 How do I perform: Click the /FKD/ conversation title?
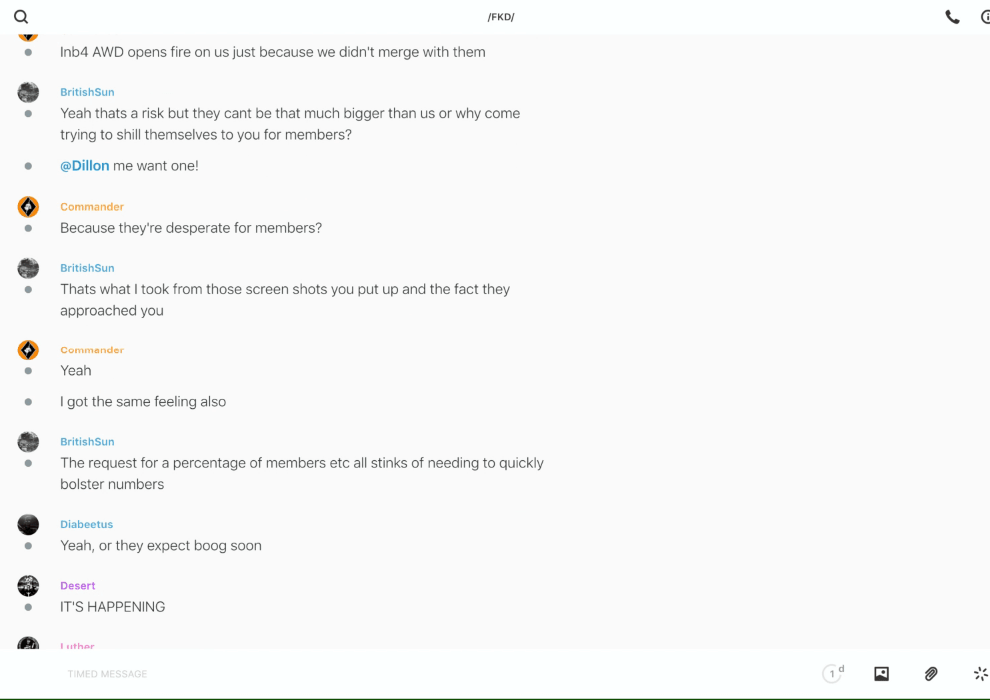501,17
